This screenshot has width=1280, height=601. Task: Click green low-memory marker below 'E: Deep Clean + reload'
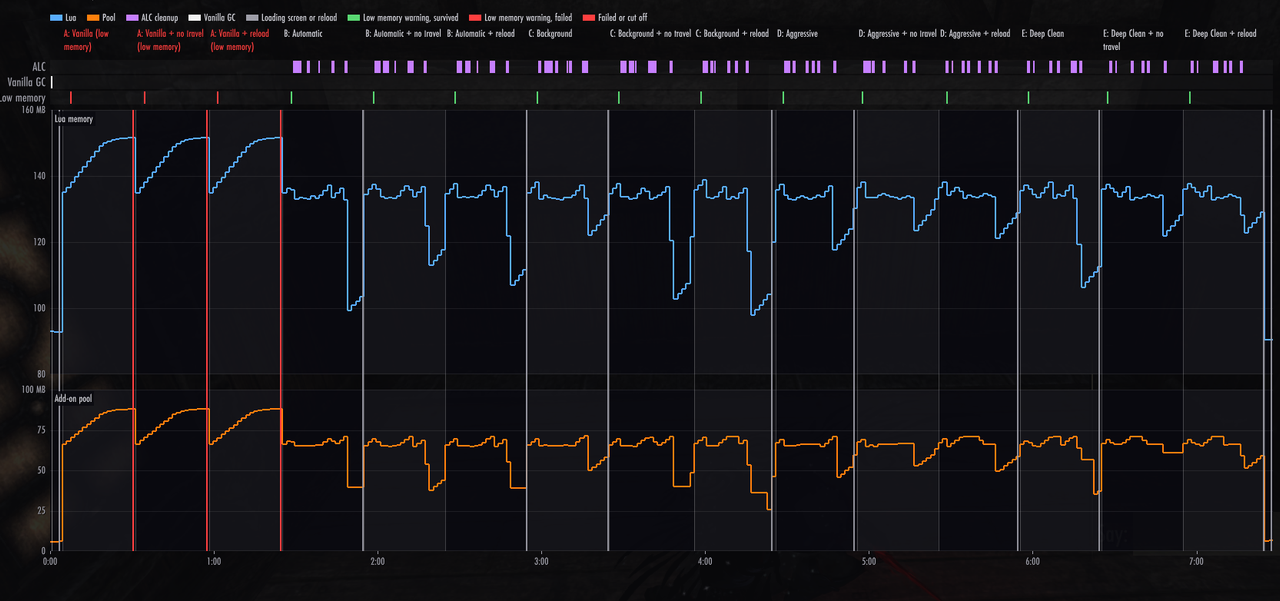click(x=1190, y=97)
